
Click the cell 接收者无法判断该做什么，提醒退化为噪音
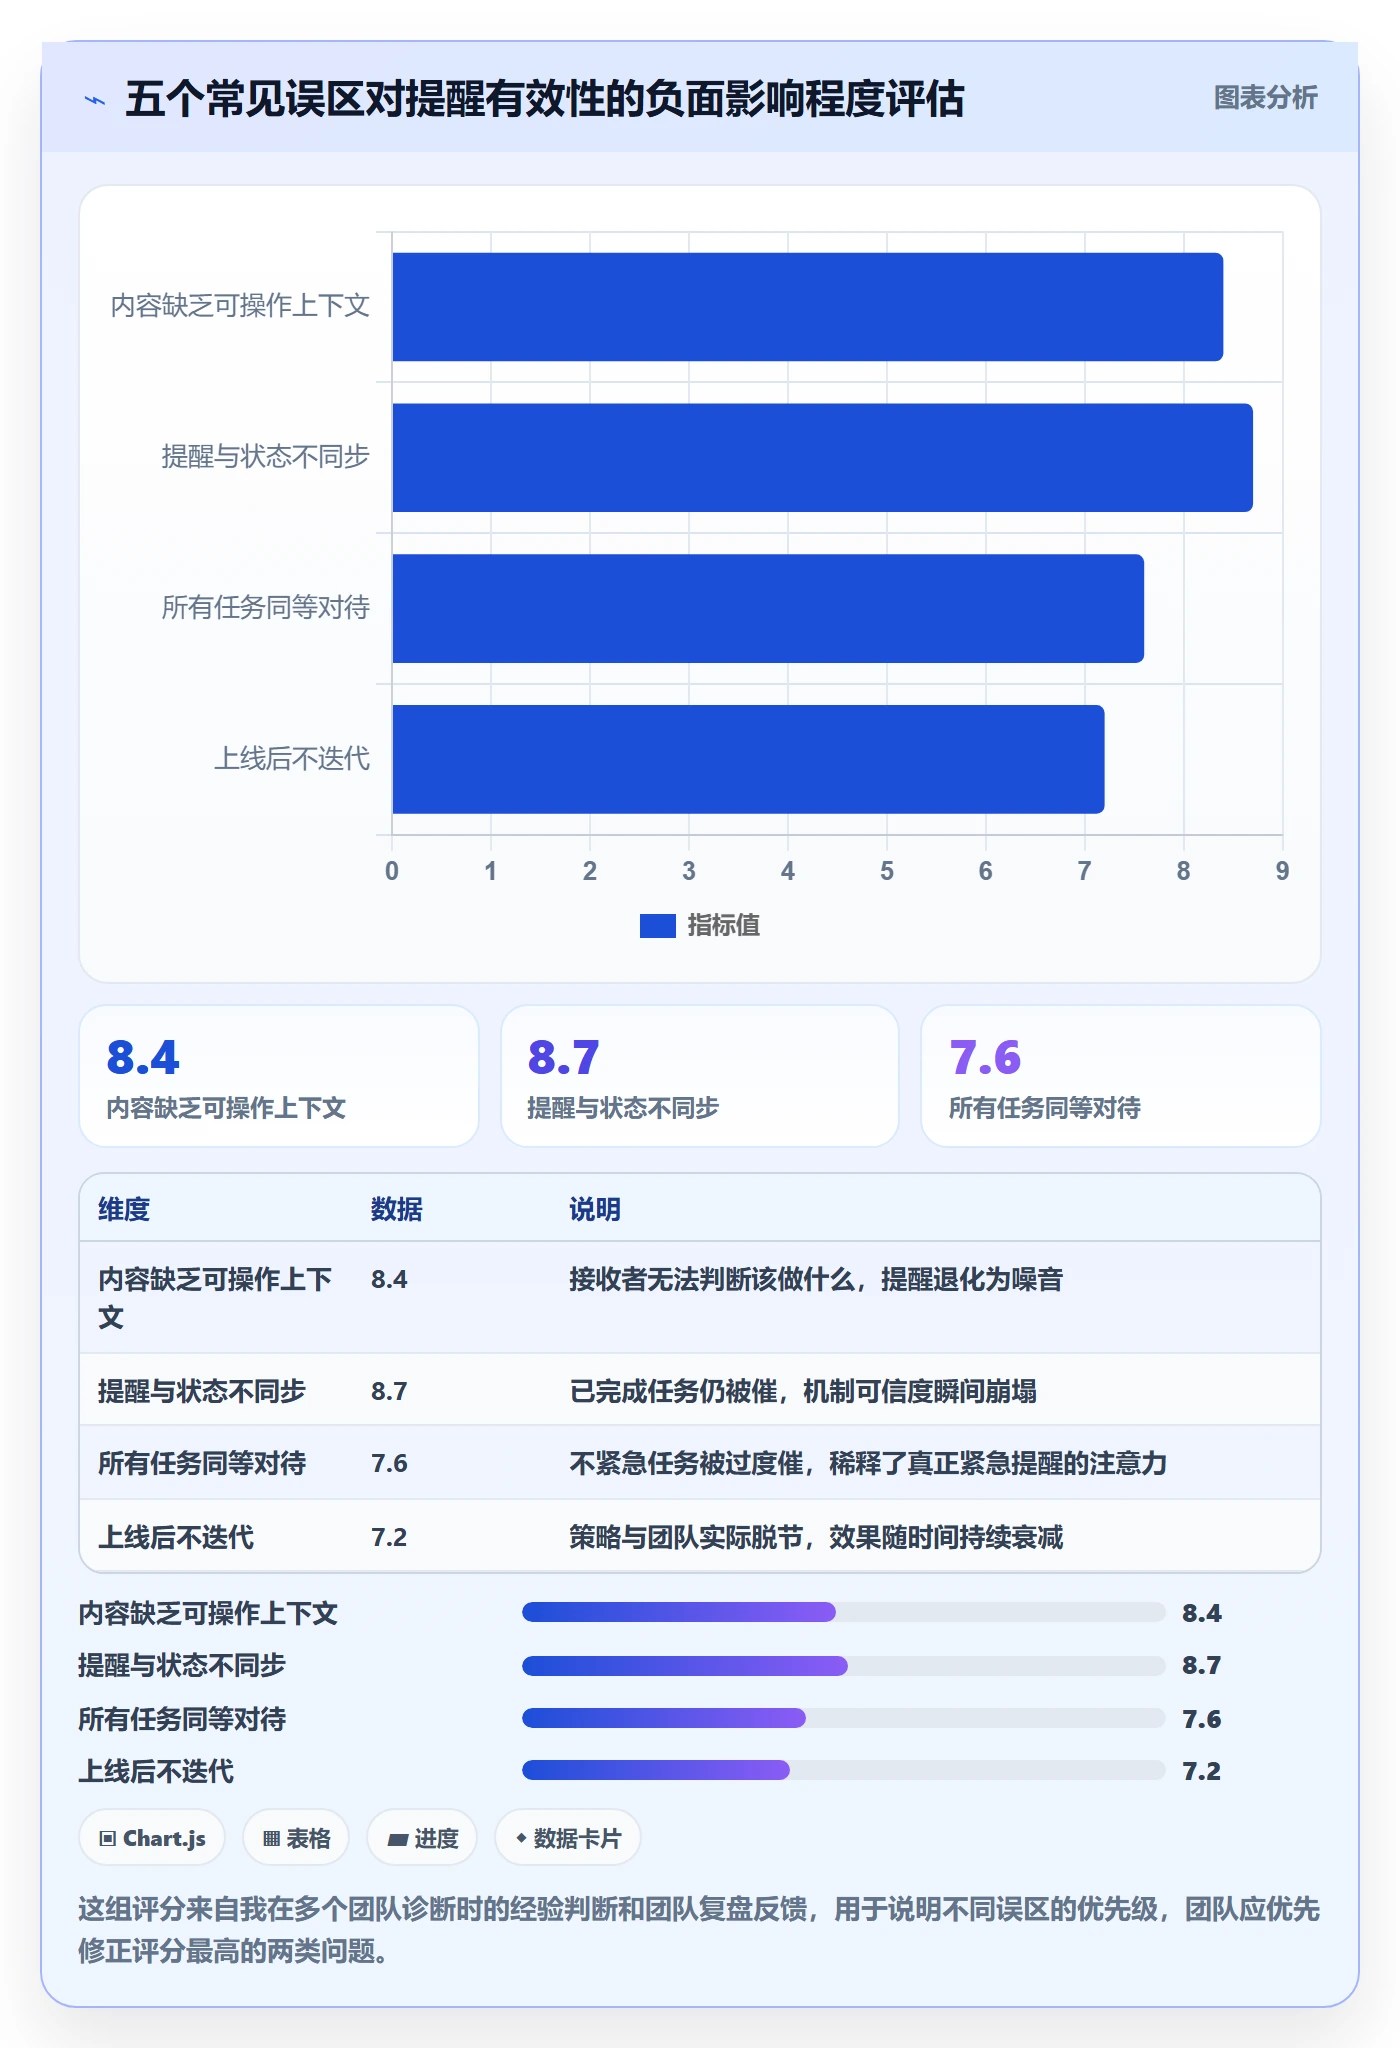816,1279
